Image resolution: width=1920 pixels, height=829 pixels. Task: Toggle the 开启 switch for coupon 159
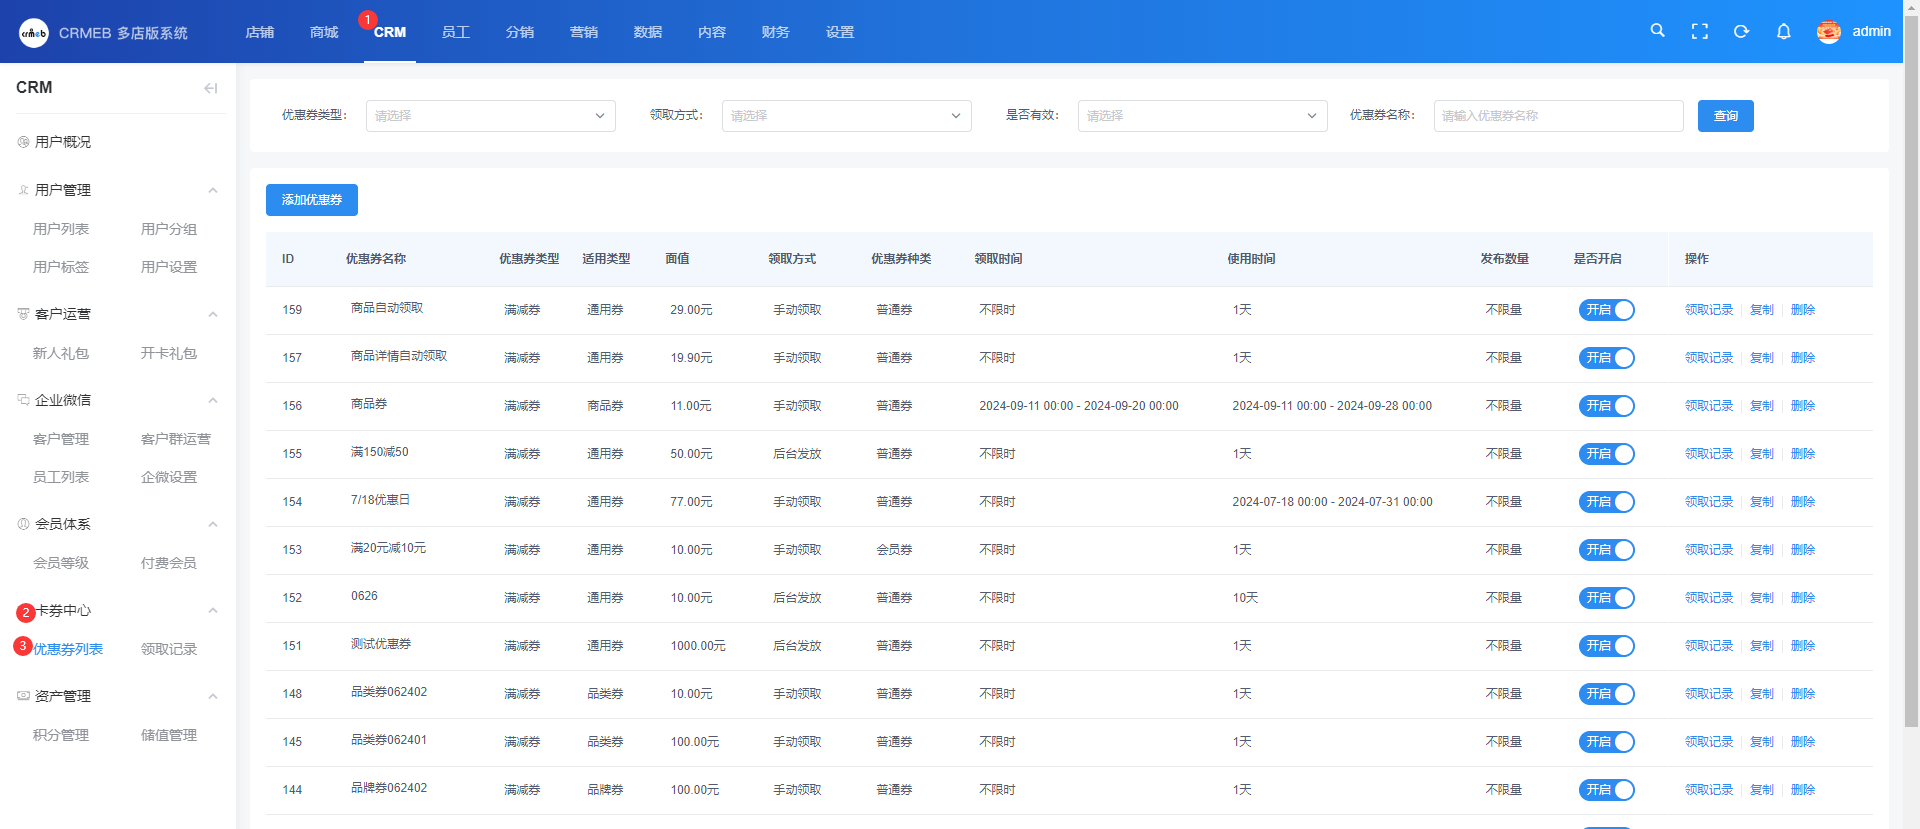(1606, 310)
